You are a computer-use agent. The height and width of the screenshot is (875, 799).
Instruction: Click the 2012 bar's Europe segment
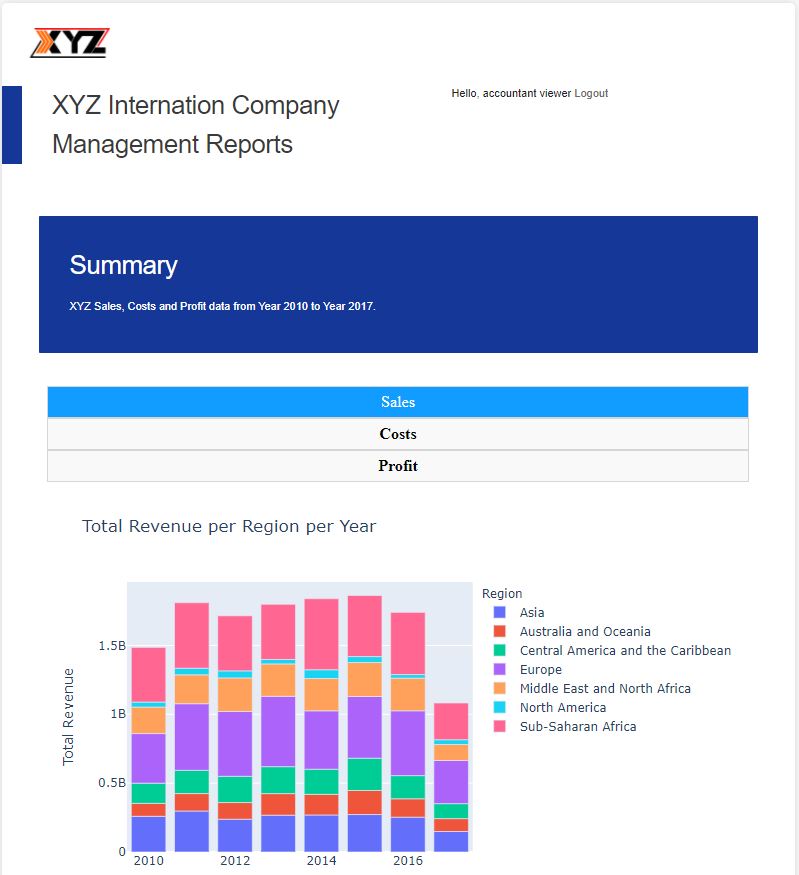[x=235, y=743]
